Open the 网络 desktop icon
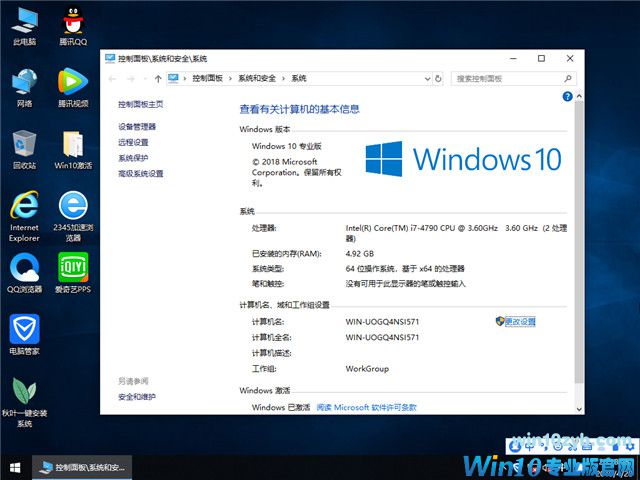The width and height of the screenshot is (640, 480). tap(24, 87)
